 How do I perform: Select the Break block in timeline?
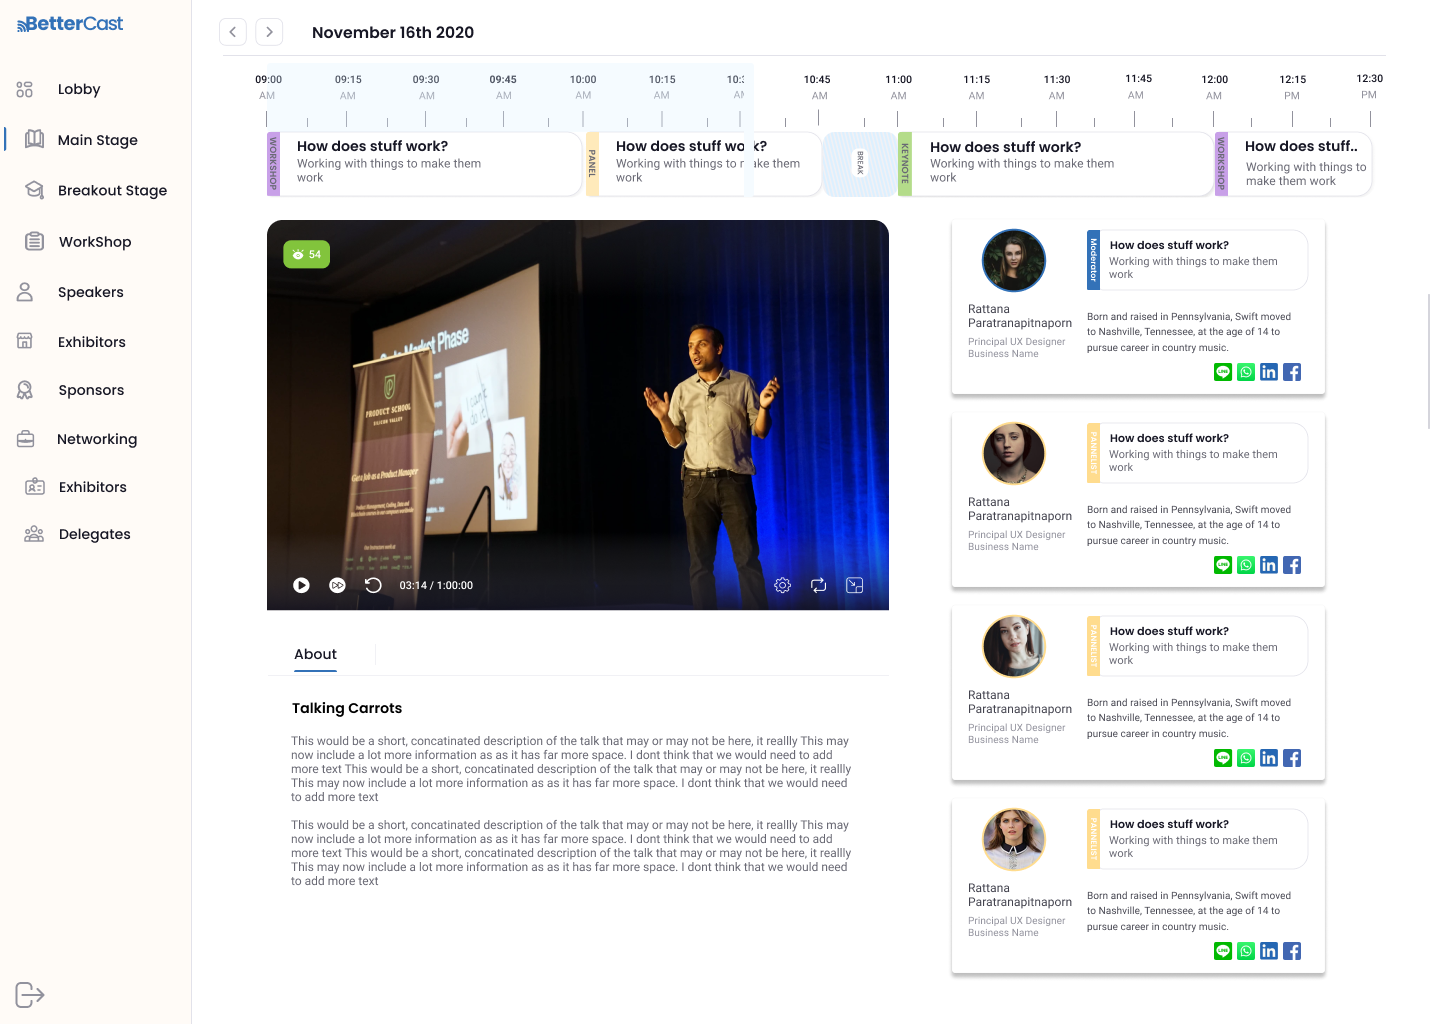click(860, 164)
